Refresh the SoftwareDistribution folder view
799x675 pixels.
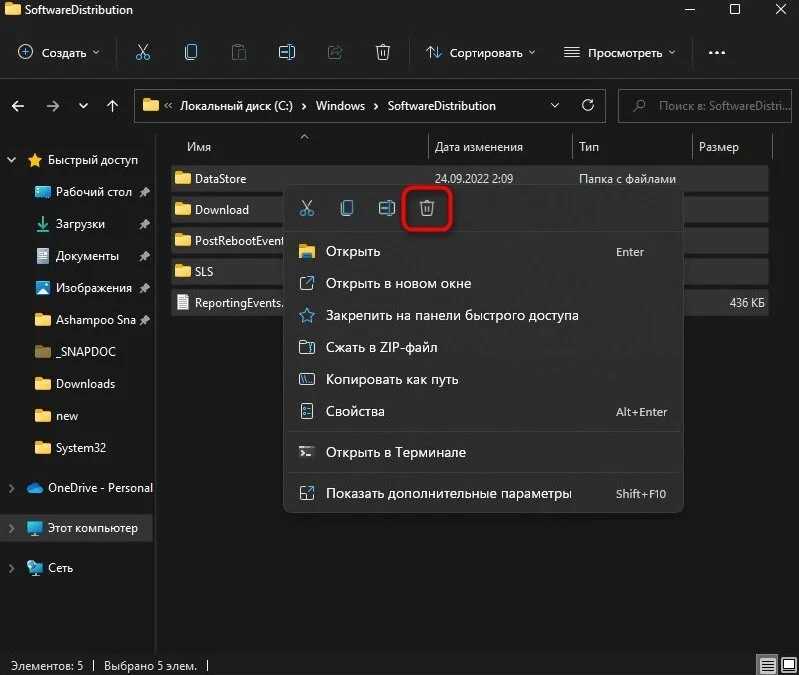tap(588, 105)
